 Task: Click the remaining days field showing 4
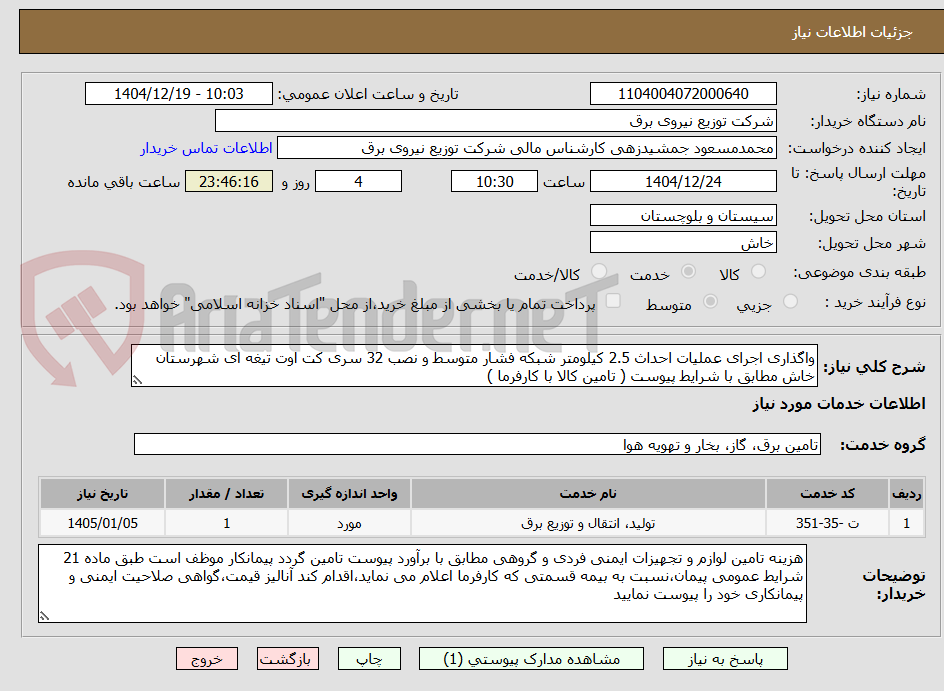(x=358, y=181)
